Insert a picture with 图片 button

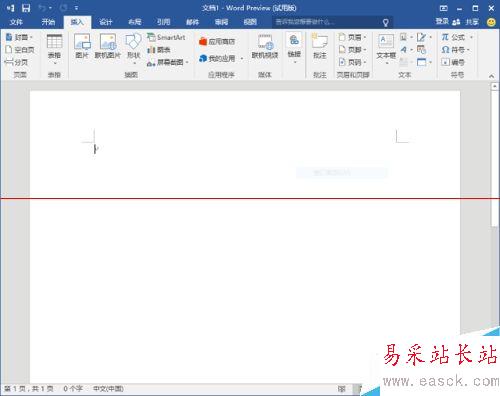click(x=82, y=46)
